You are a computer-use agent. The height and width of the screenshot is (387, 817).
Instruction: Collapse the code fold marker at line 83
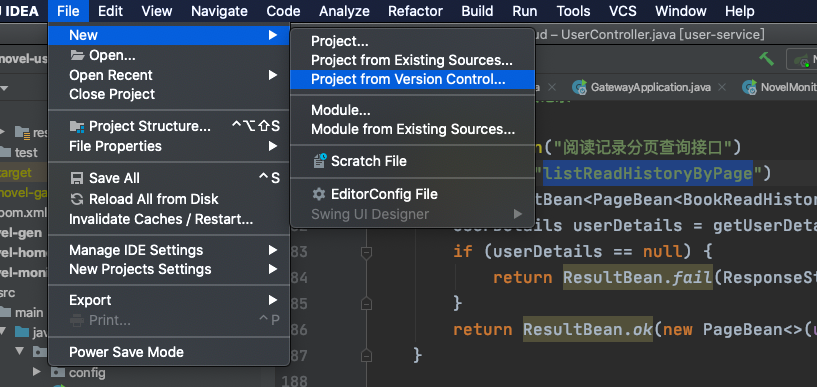coord(366,252)
